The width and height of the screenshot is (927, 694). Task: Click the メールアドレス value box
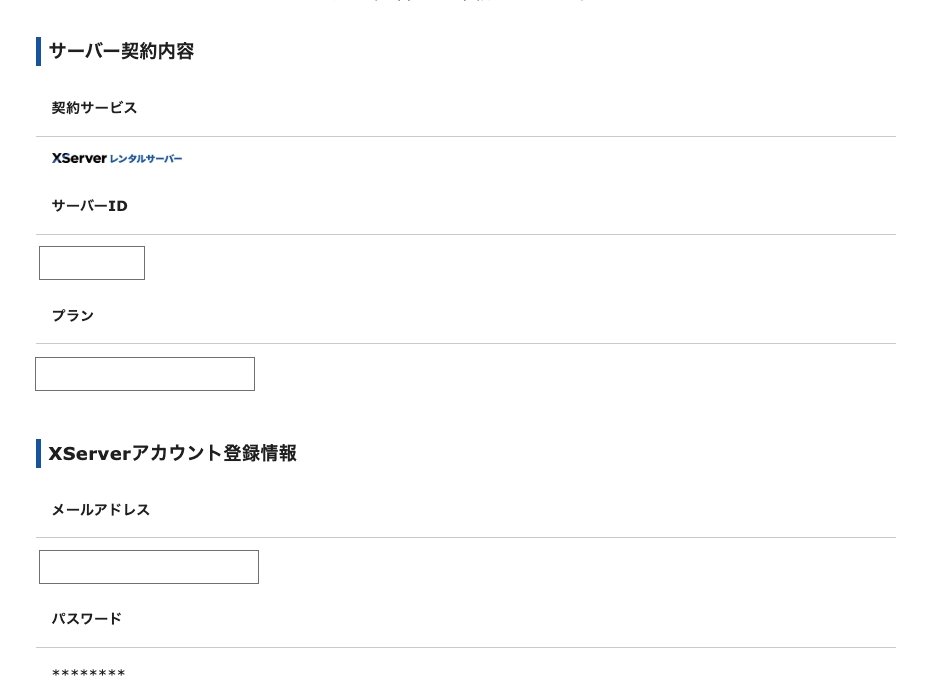pyautogui.click(x=149, y=567)
